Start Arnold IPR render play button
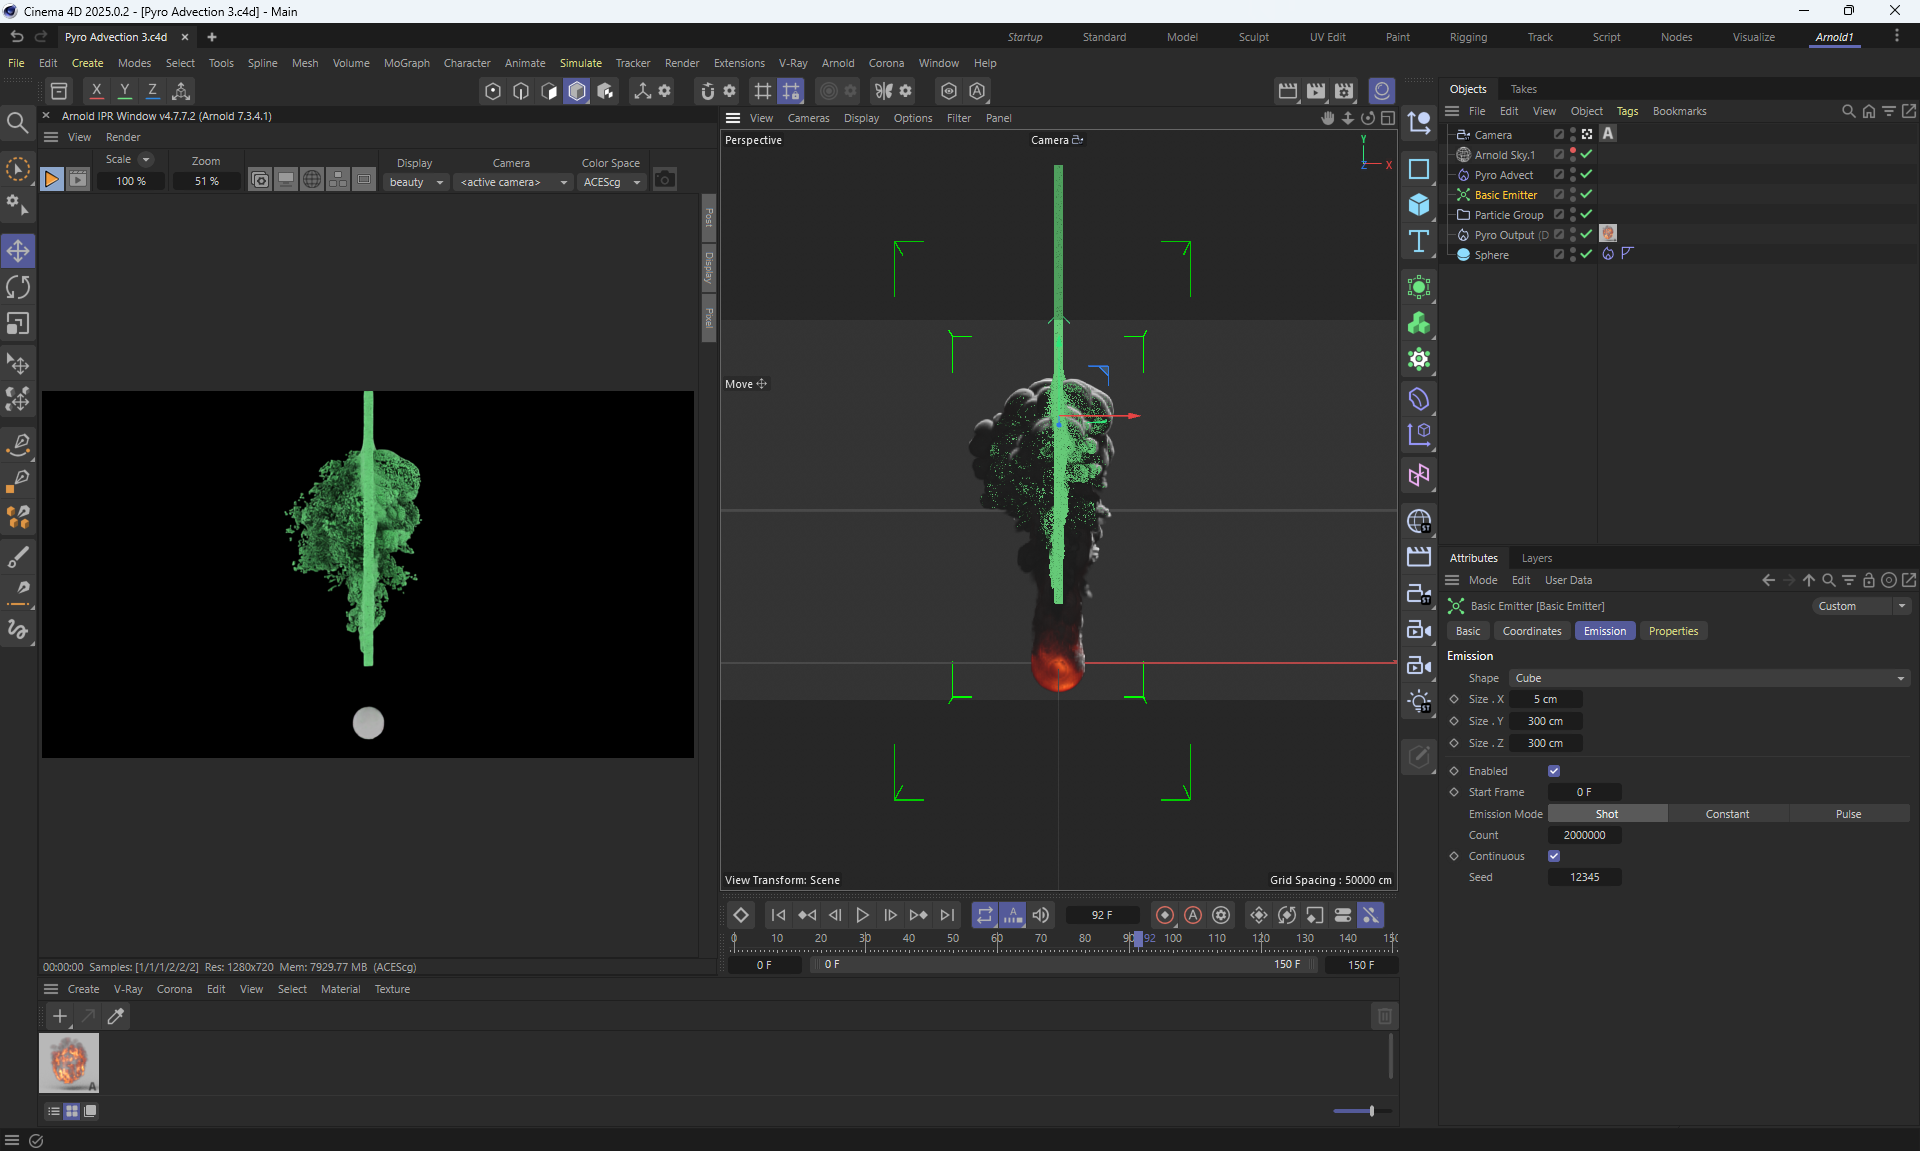Image resolution: width=1920 pixels, height=1151 pixels. coord(52,180)
